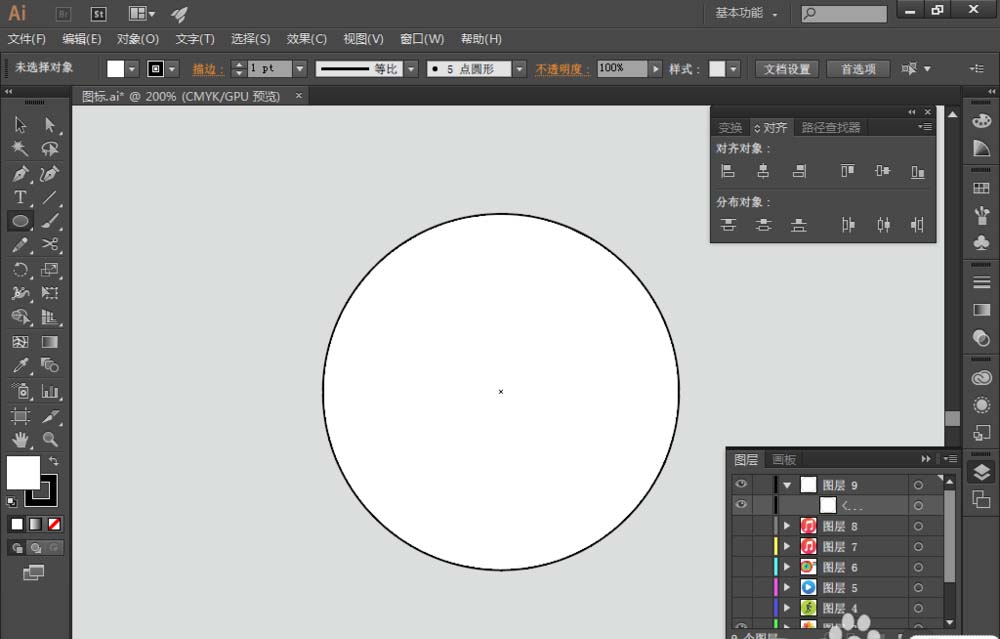Click the 首选项 button
The width and height of the screenshot is (1000, 639).
858,69
